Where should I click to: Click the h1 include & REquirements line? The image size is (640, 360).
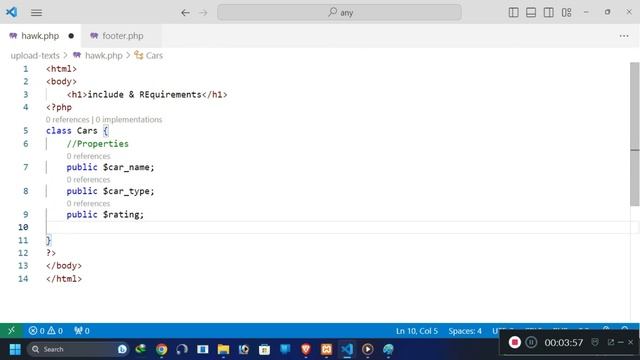coord(147,95)
